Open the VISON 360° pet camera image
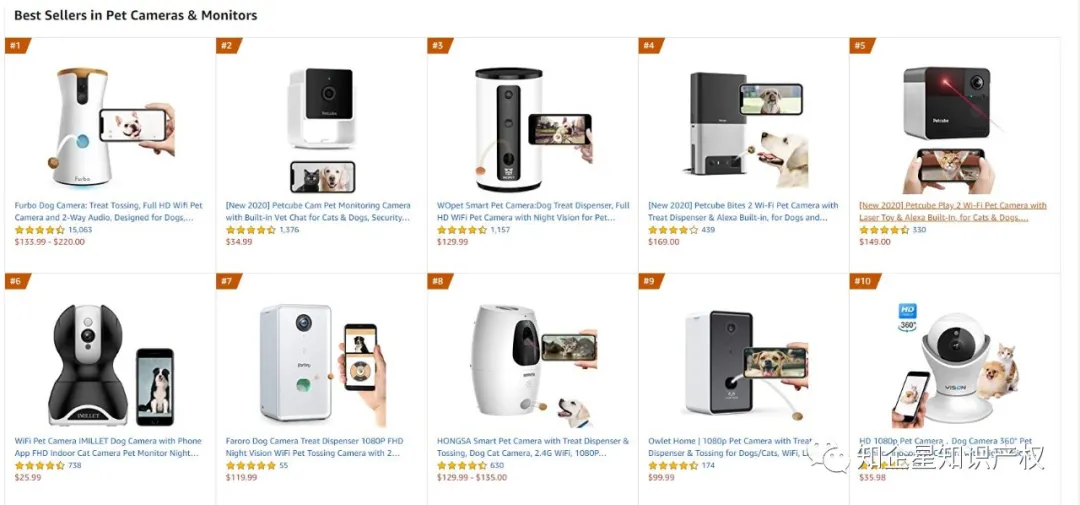 click(955, 365)
